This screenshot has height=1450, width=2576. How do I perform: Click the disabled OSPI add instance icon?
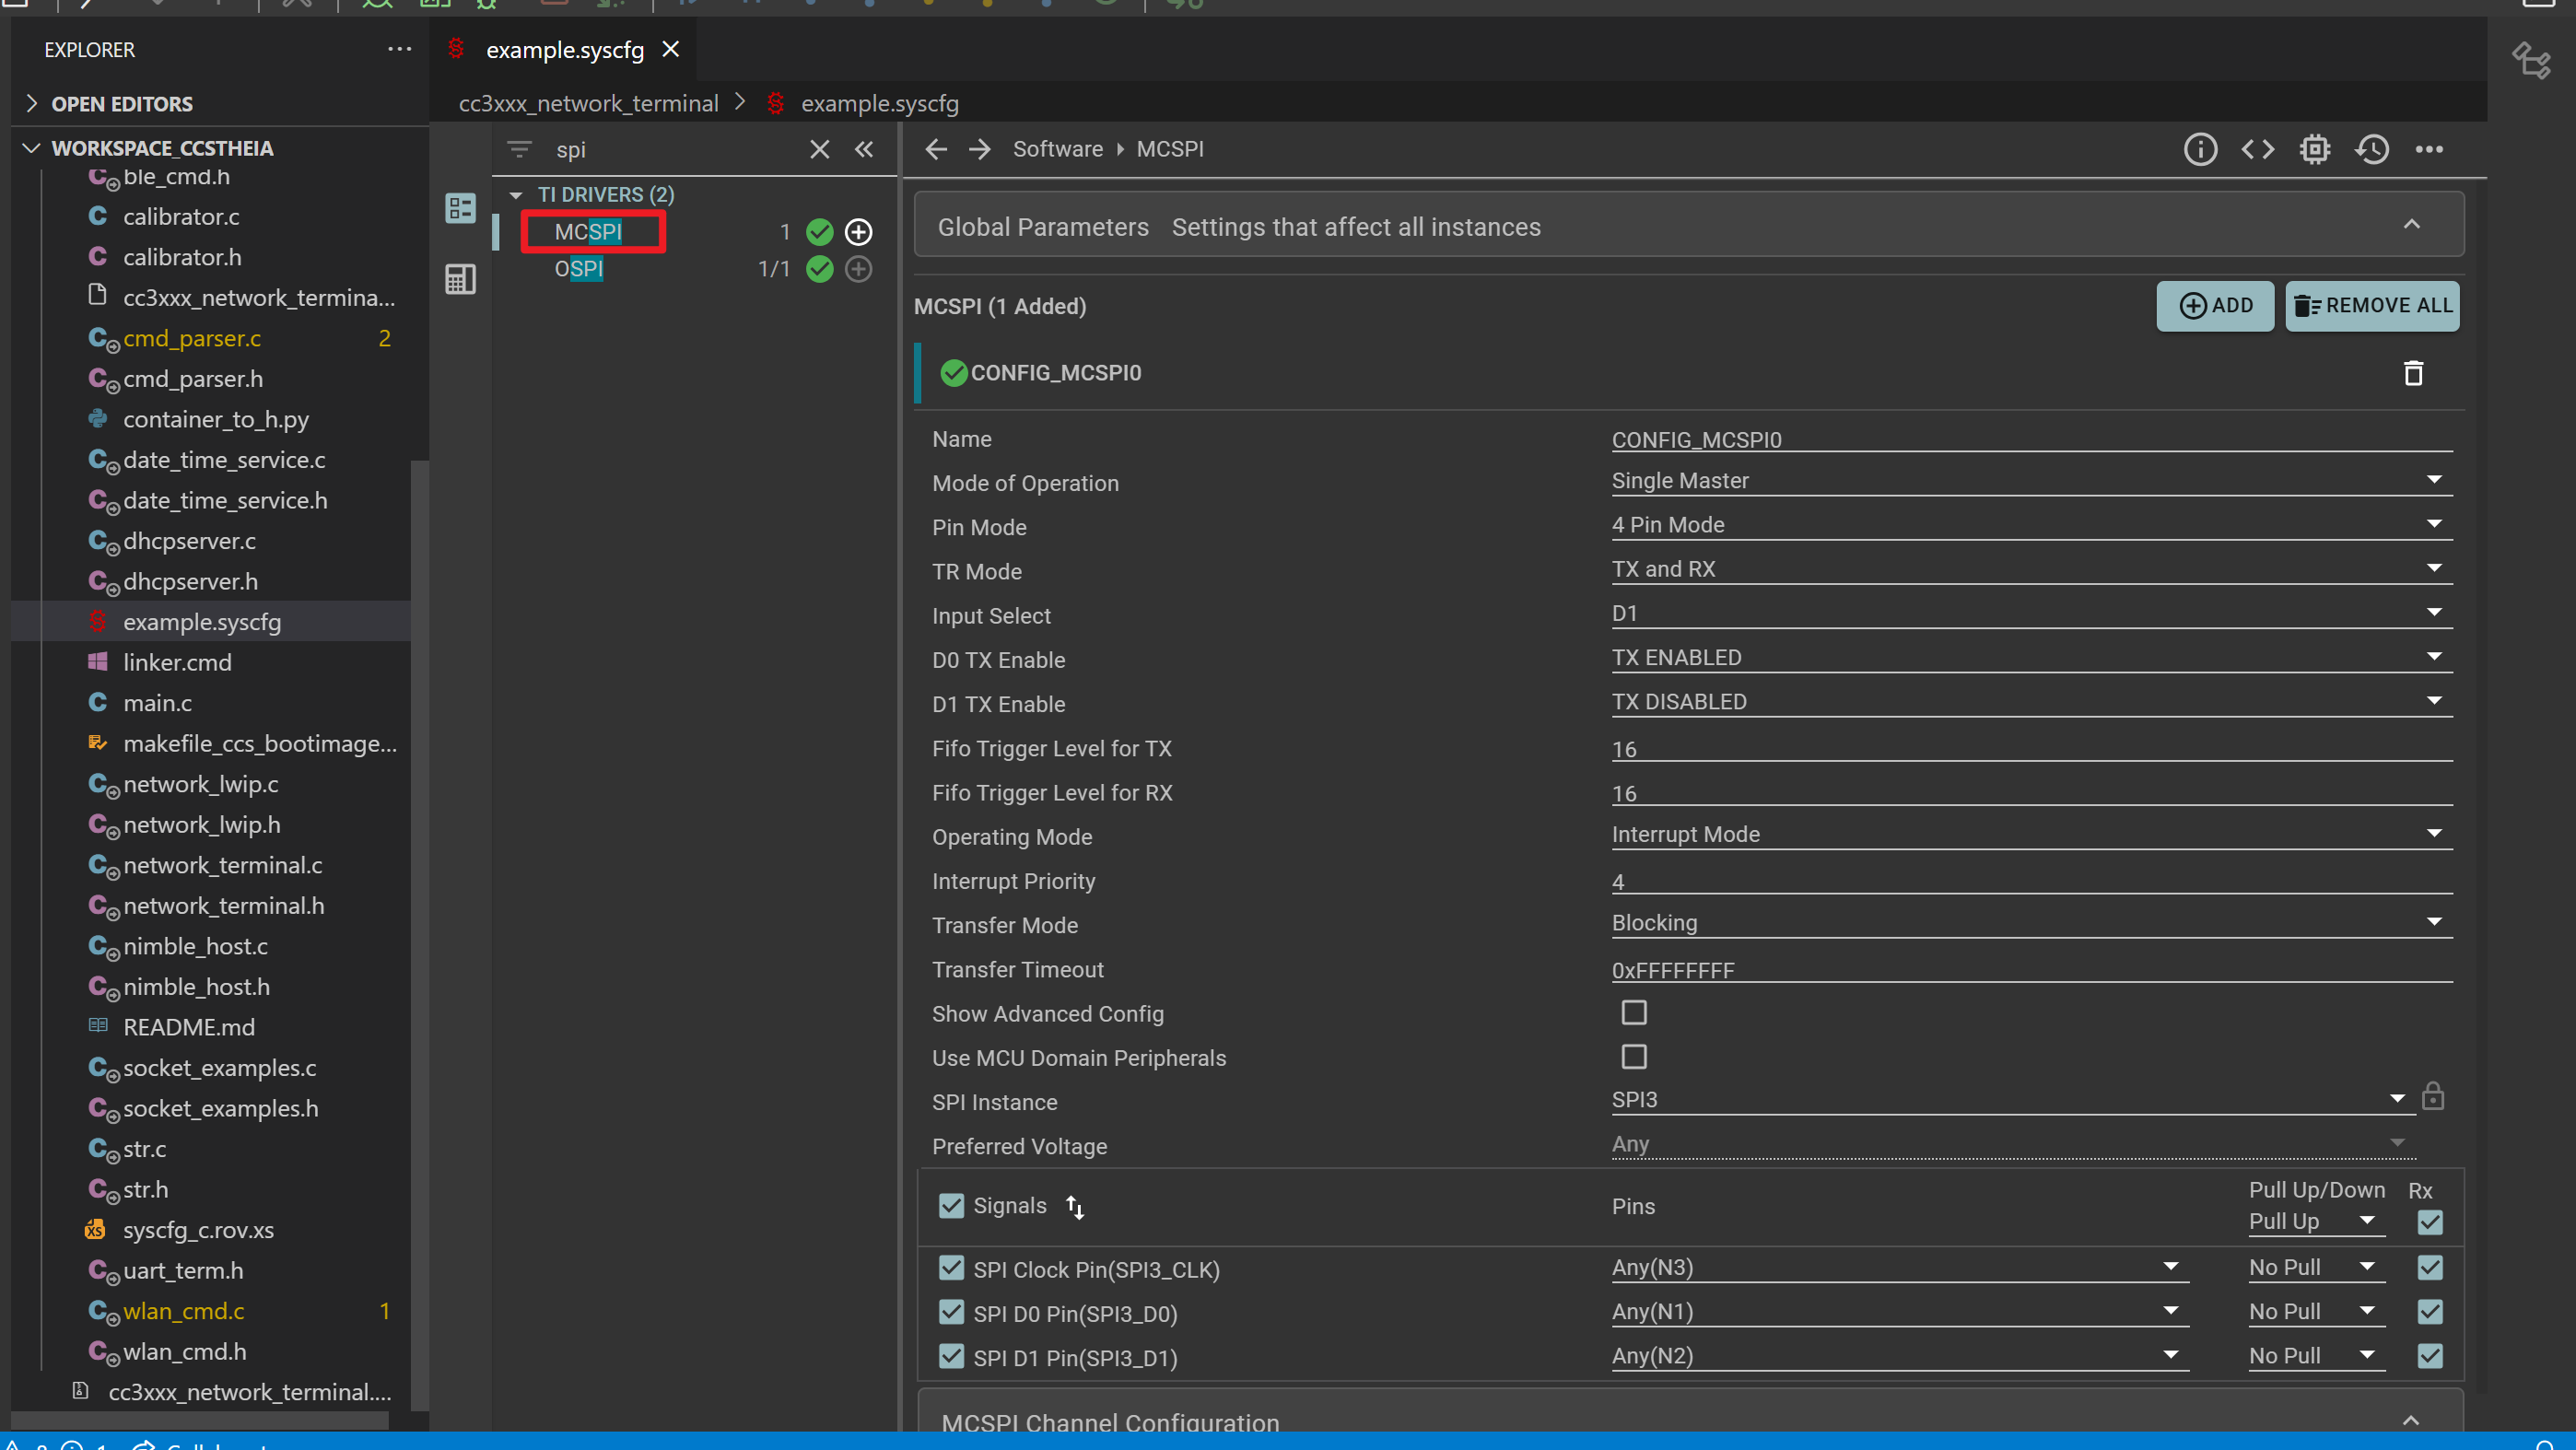point(858,269)
